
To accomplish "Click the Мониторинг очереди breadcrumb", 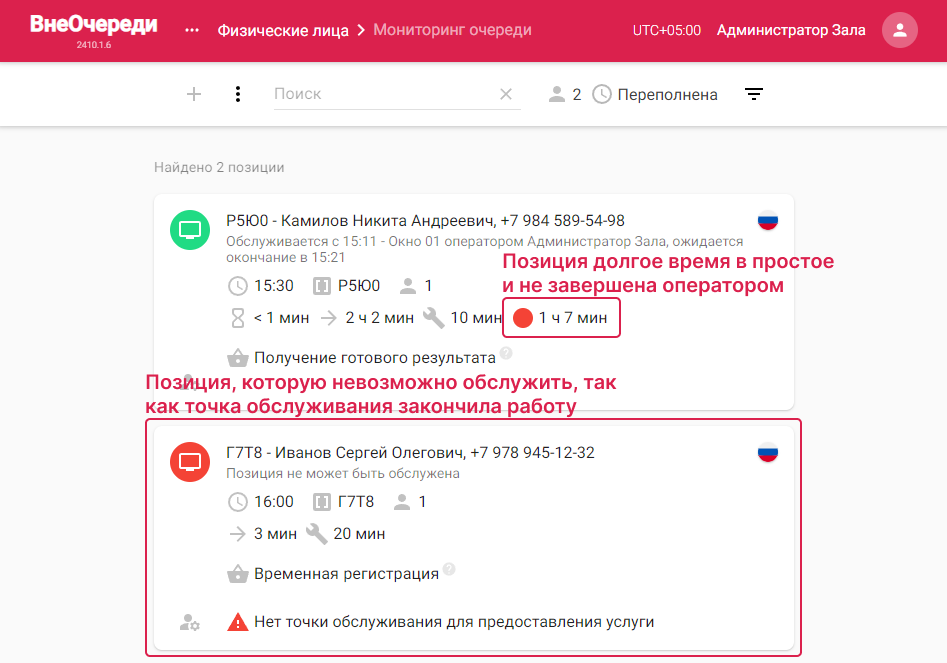I will [452, 30].
